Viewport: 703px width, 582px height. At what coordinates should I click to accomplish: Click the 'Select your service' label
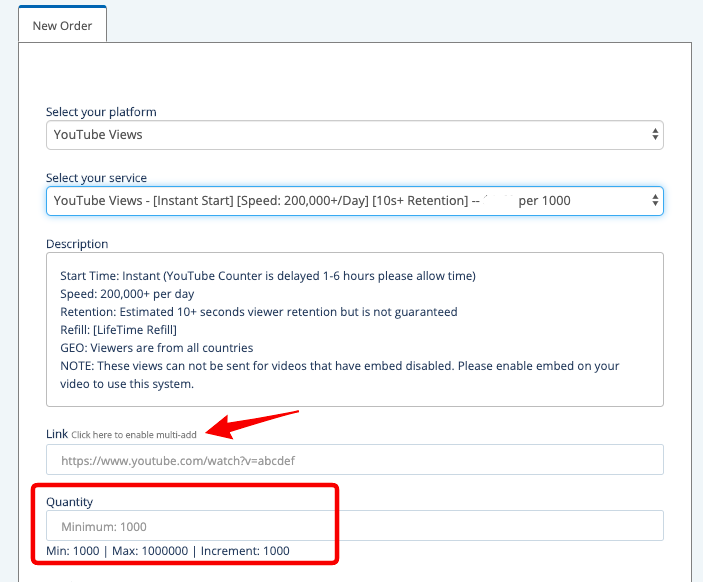96,178
